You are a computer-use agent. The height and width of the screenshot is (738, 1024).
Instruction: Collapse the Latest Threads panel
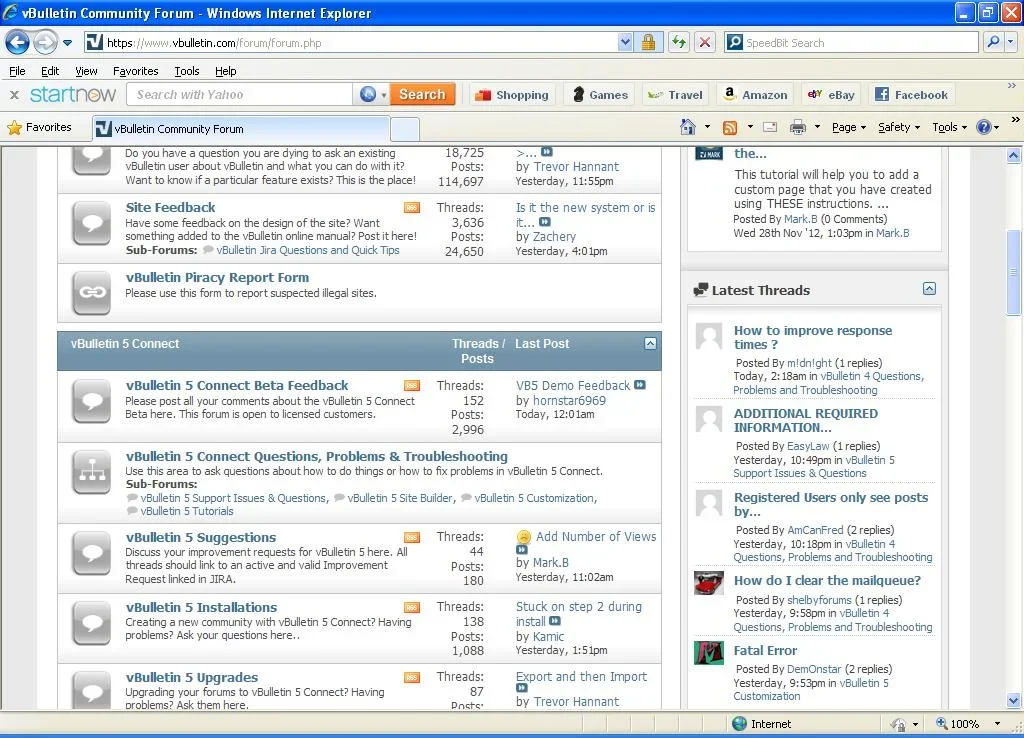pos(929,289)
